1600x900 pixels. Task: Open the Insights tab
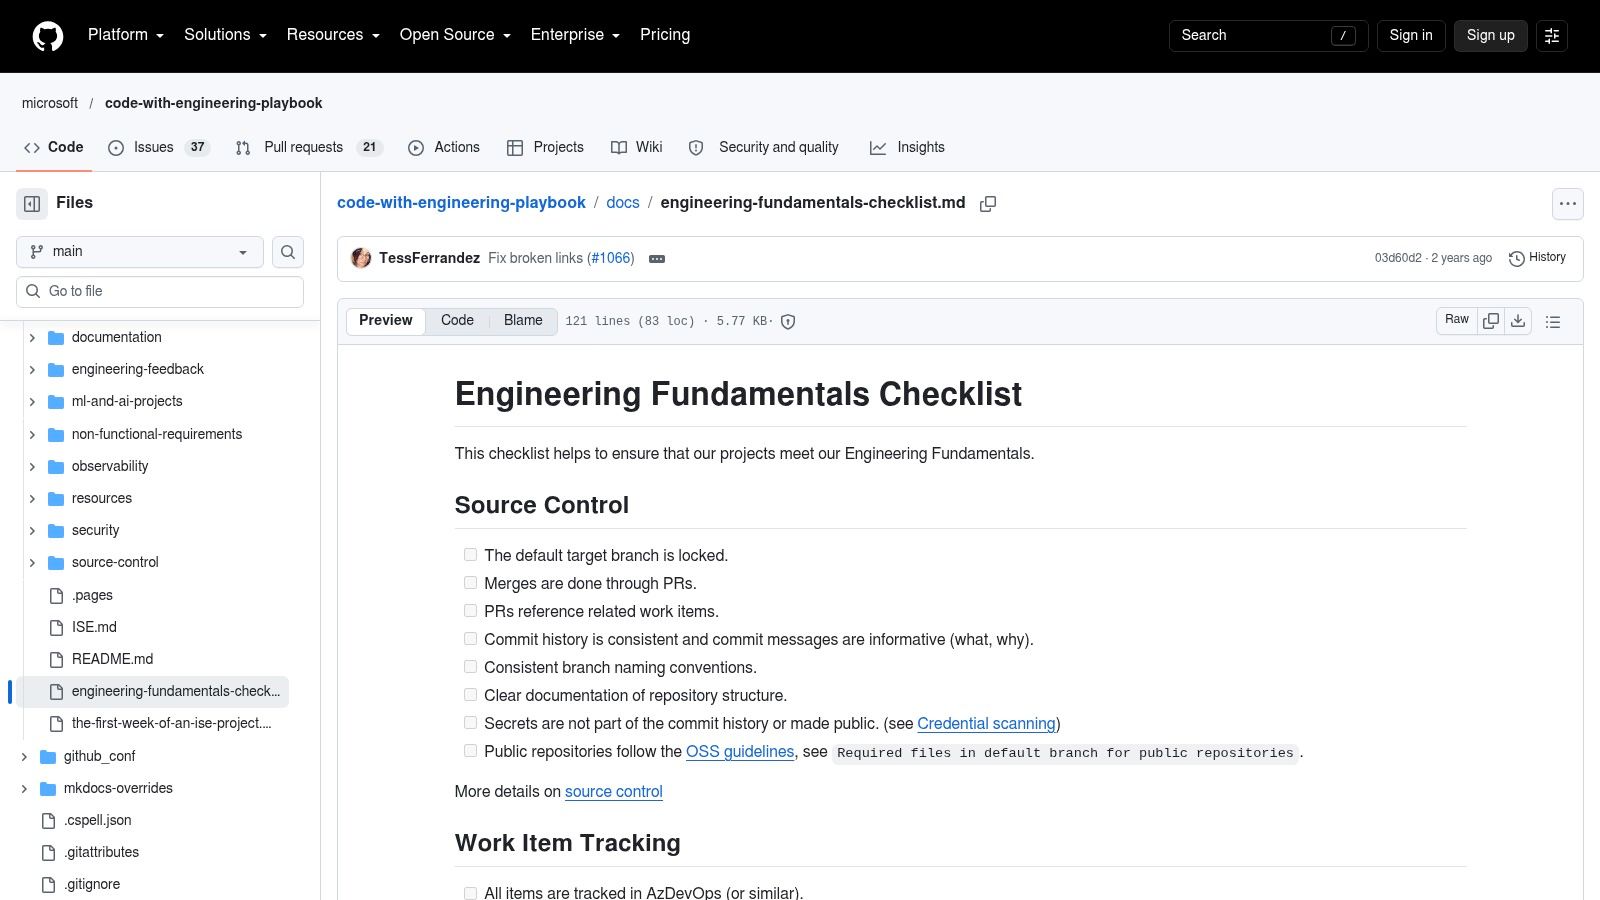tap(907, 147)
